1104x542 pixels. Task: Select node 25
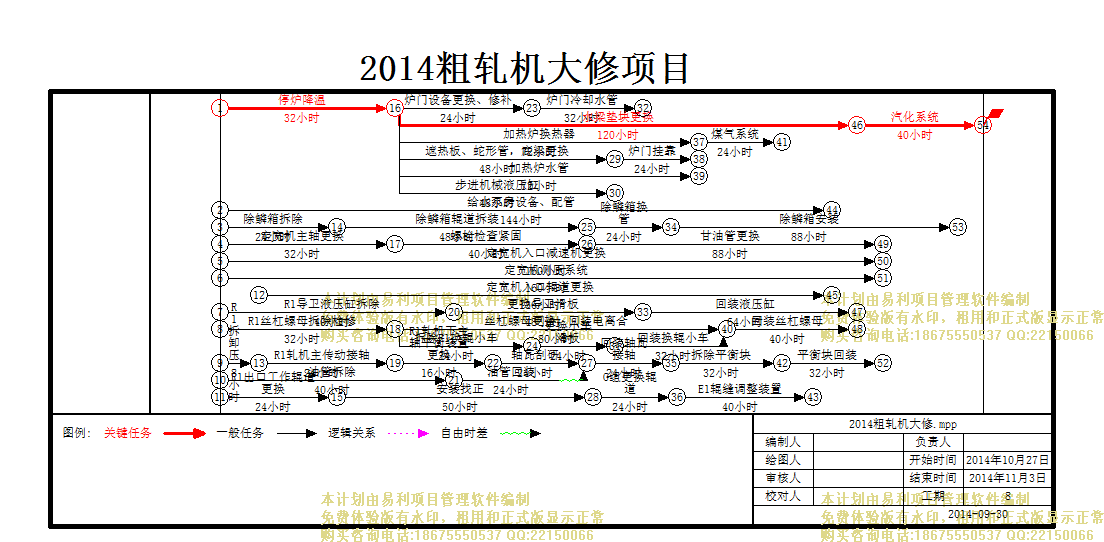(x=587, y=227)
